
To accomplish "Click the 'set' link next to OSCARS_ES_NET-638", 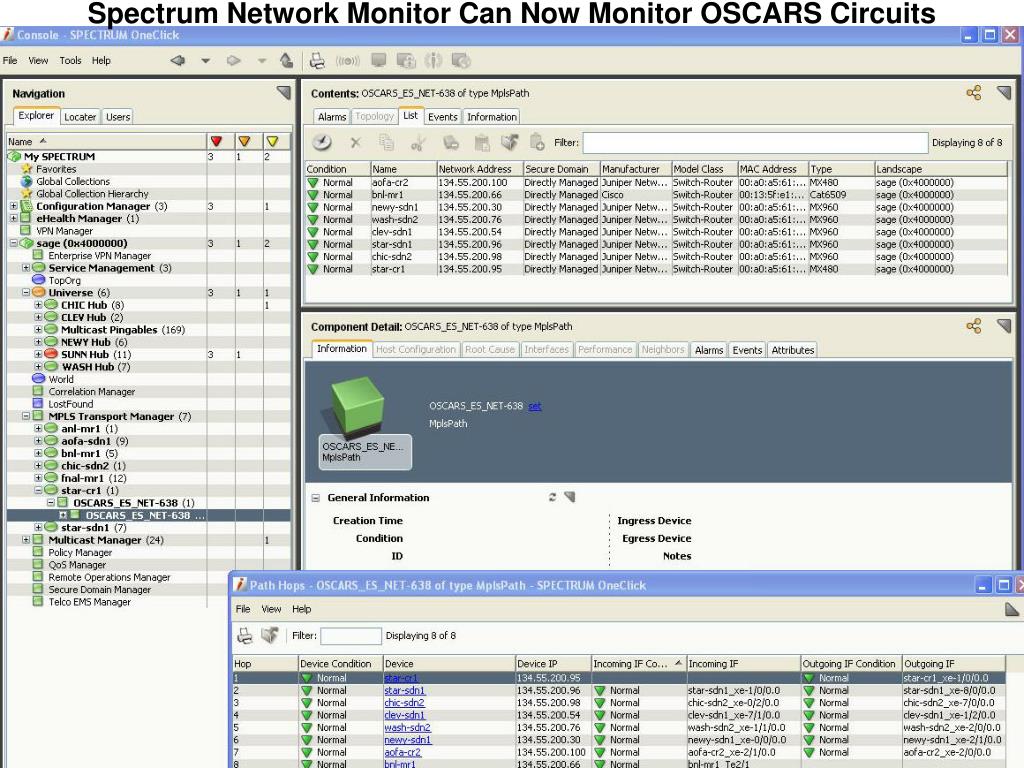I will tap(535, 406).
